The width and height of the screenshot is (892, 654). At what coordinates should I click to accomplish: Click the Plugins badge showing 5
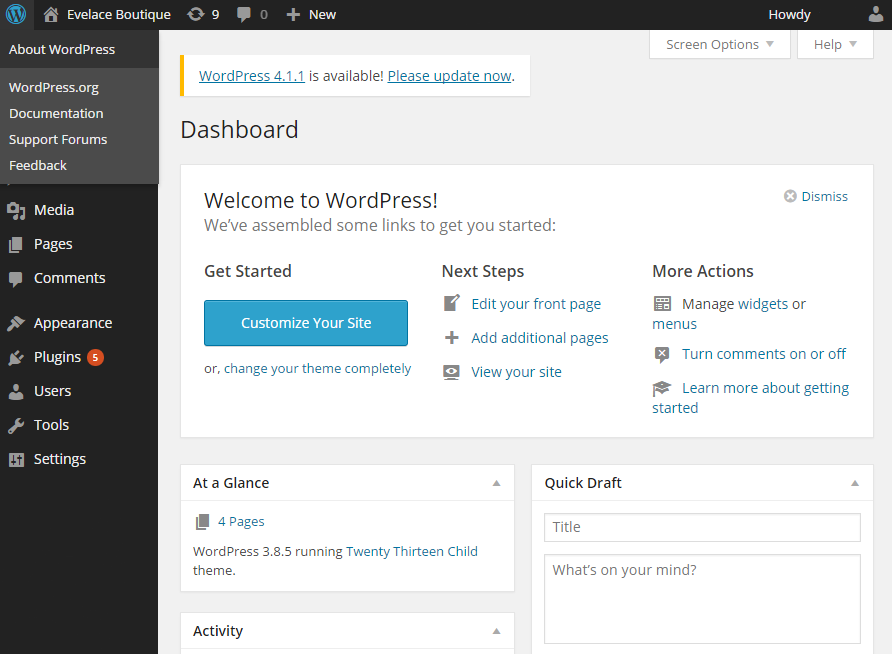point(95,357)
